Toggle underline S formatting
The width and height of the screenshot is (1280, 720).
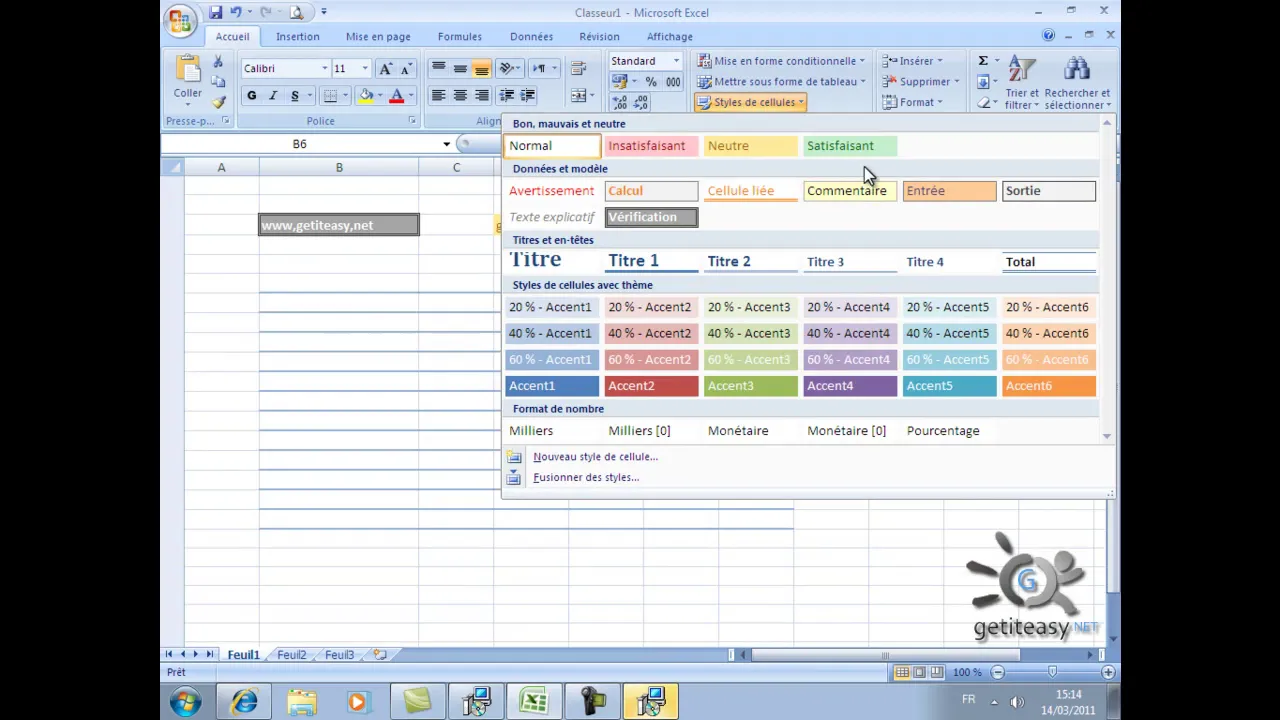click(x=294, y=95)
